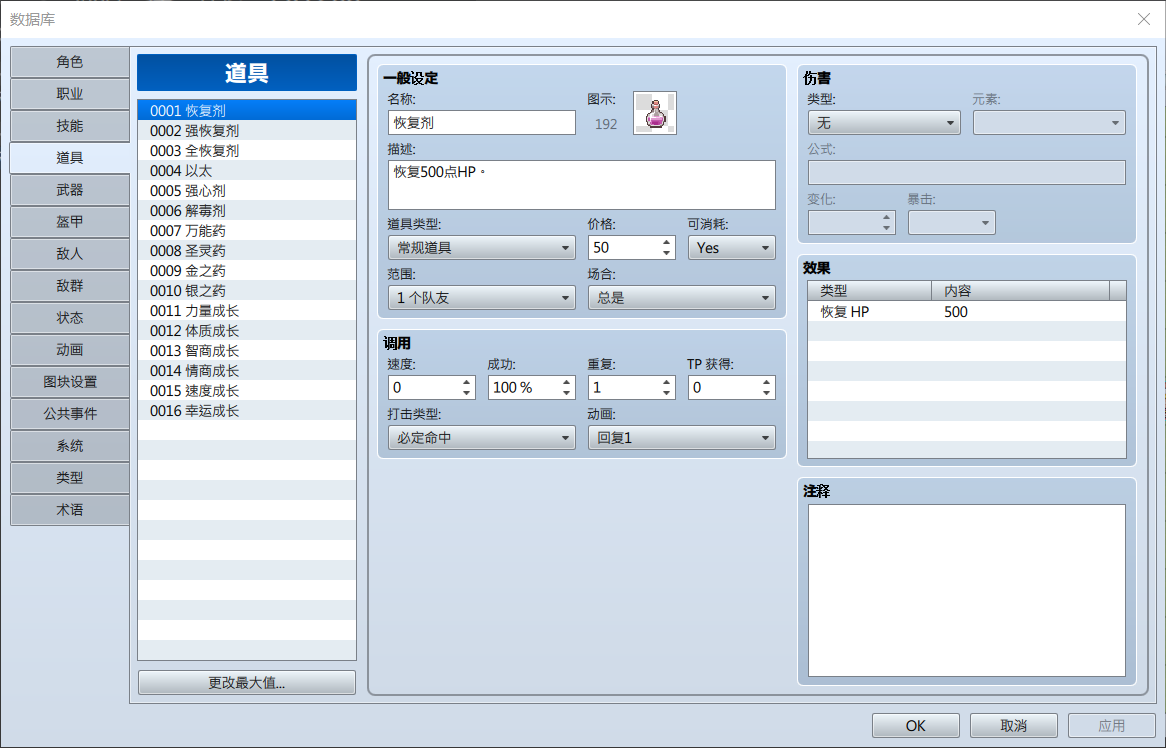The image size is (1166, 748).
Task: Click the OK button
Action: pyautogui.click(x=915, y=726)
